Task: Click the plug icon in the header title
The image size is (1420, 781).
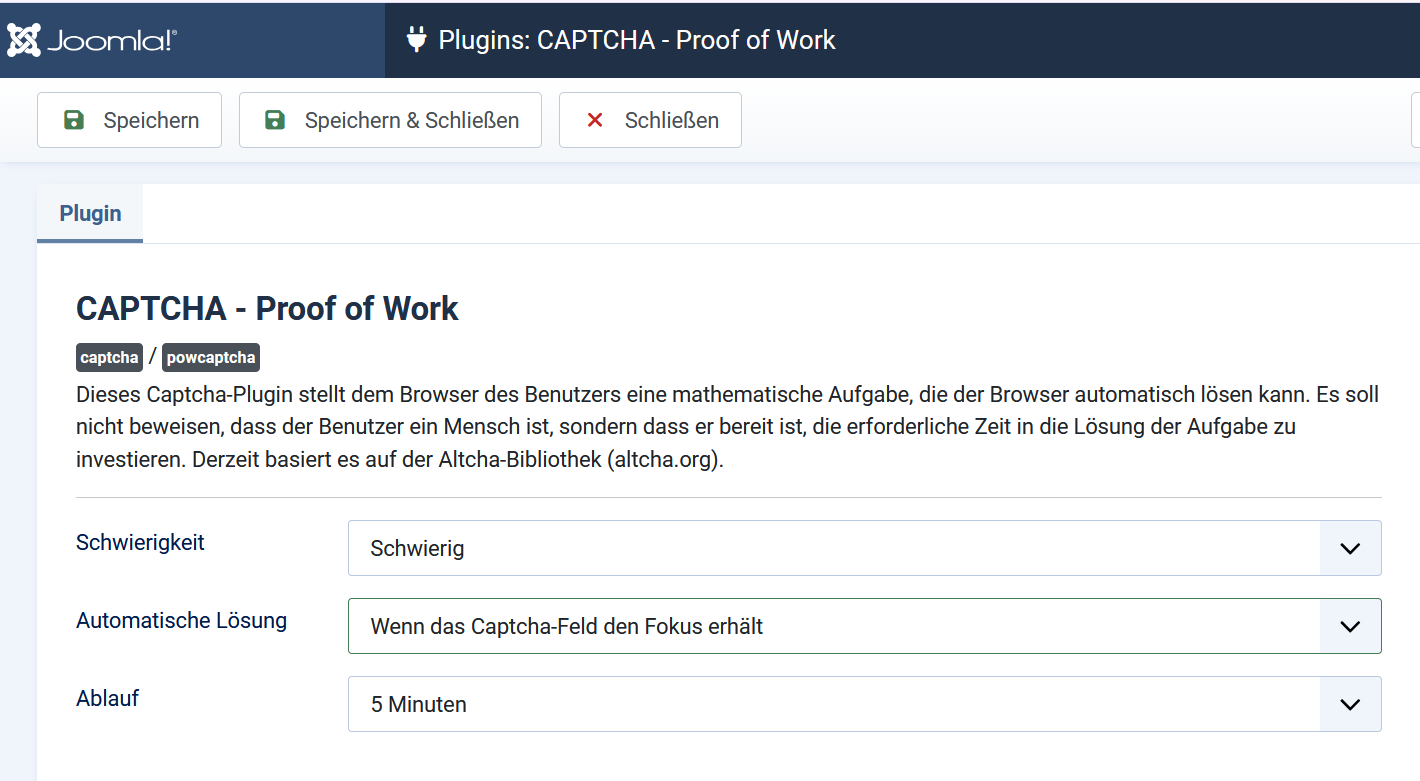Action: point(416,40)
